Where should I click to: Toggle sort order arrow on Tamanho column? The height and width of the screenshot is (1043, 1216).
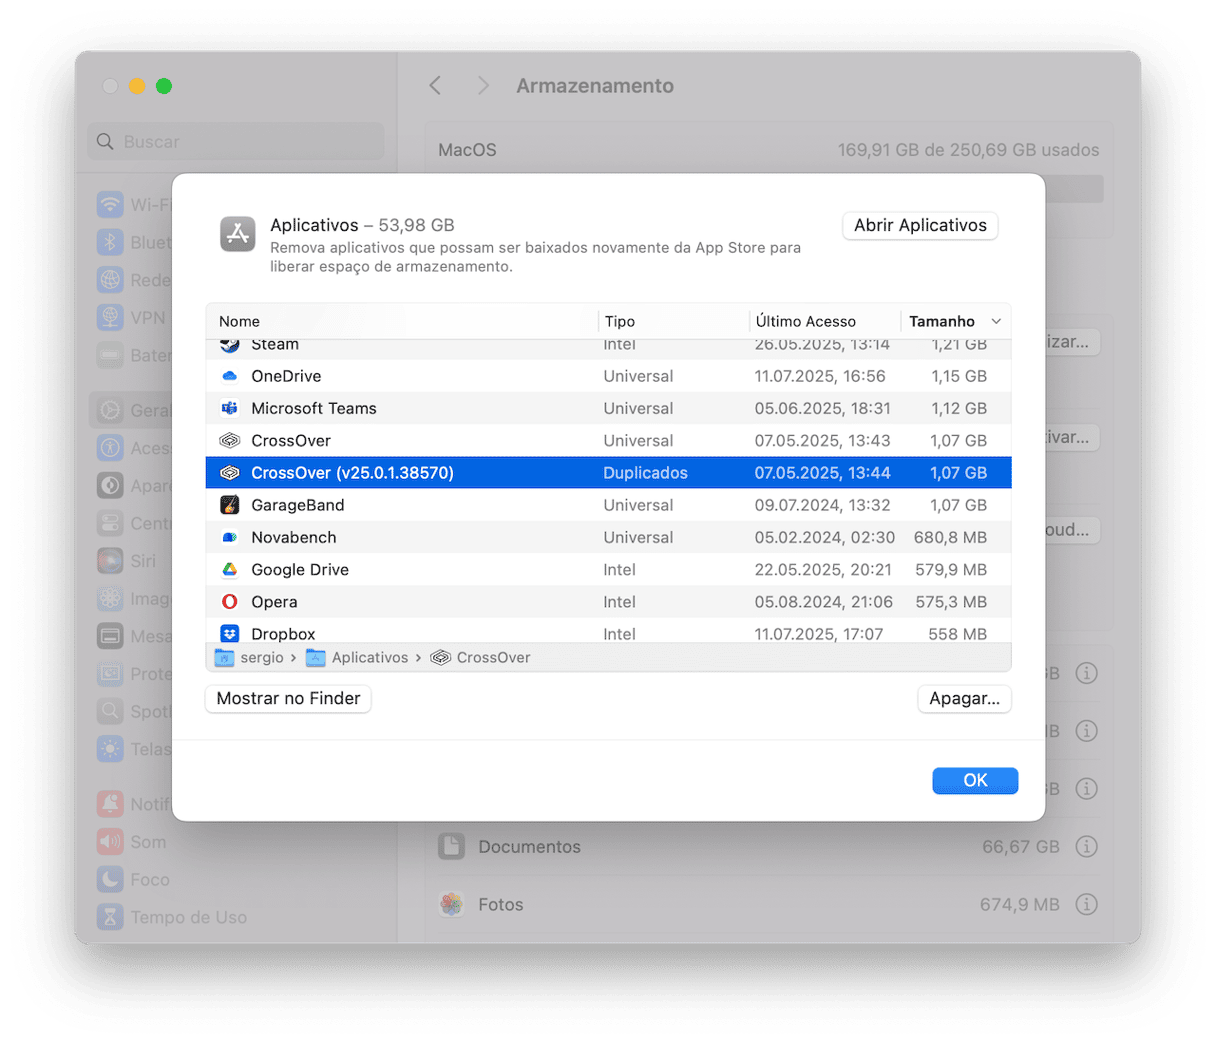pyautogui.click(x=996, y=321)
